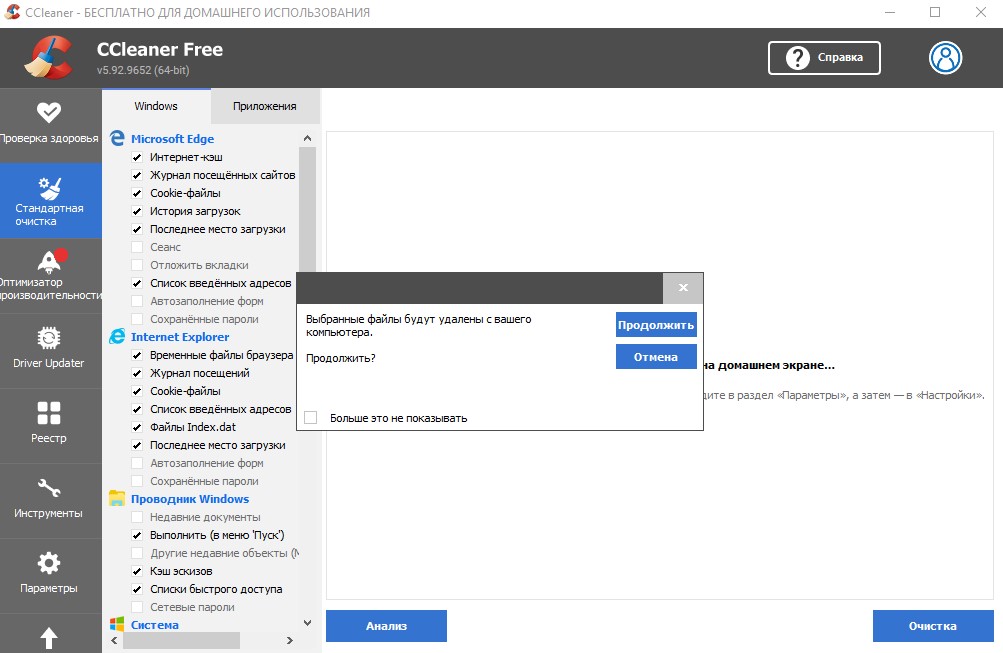The height and width of the screenshot is (653, 1003).
Task: Enable Недавние документы under Проводник Windows
Action: [136, 517]
